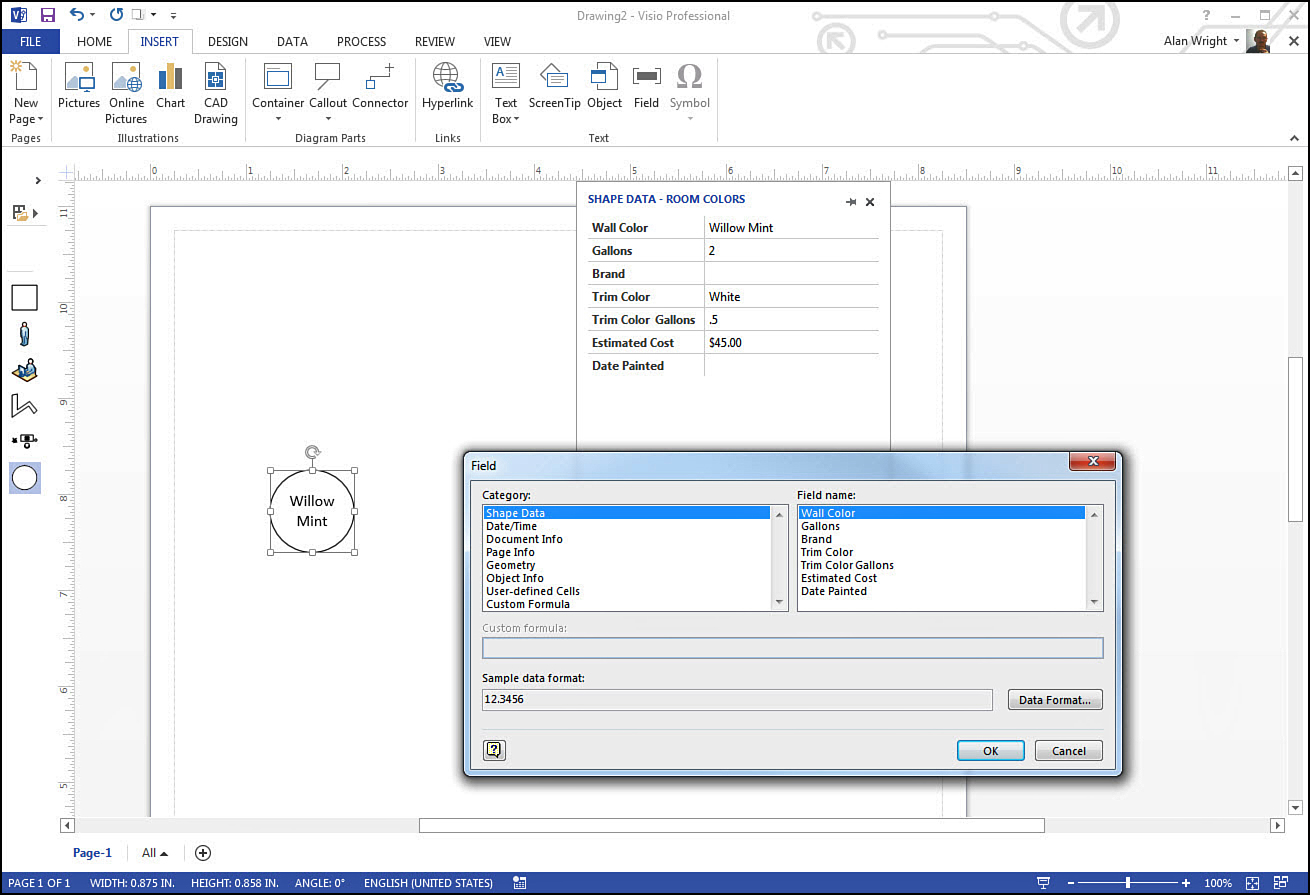Open the Undo history dropdown
The image size is (1310, 895).
point(92,15)
